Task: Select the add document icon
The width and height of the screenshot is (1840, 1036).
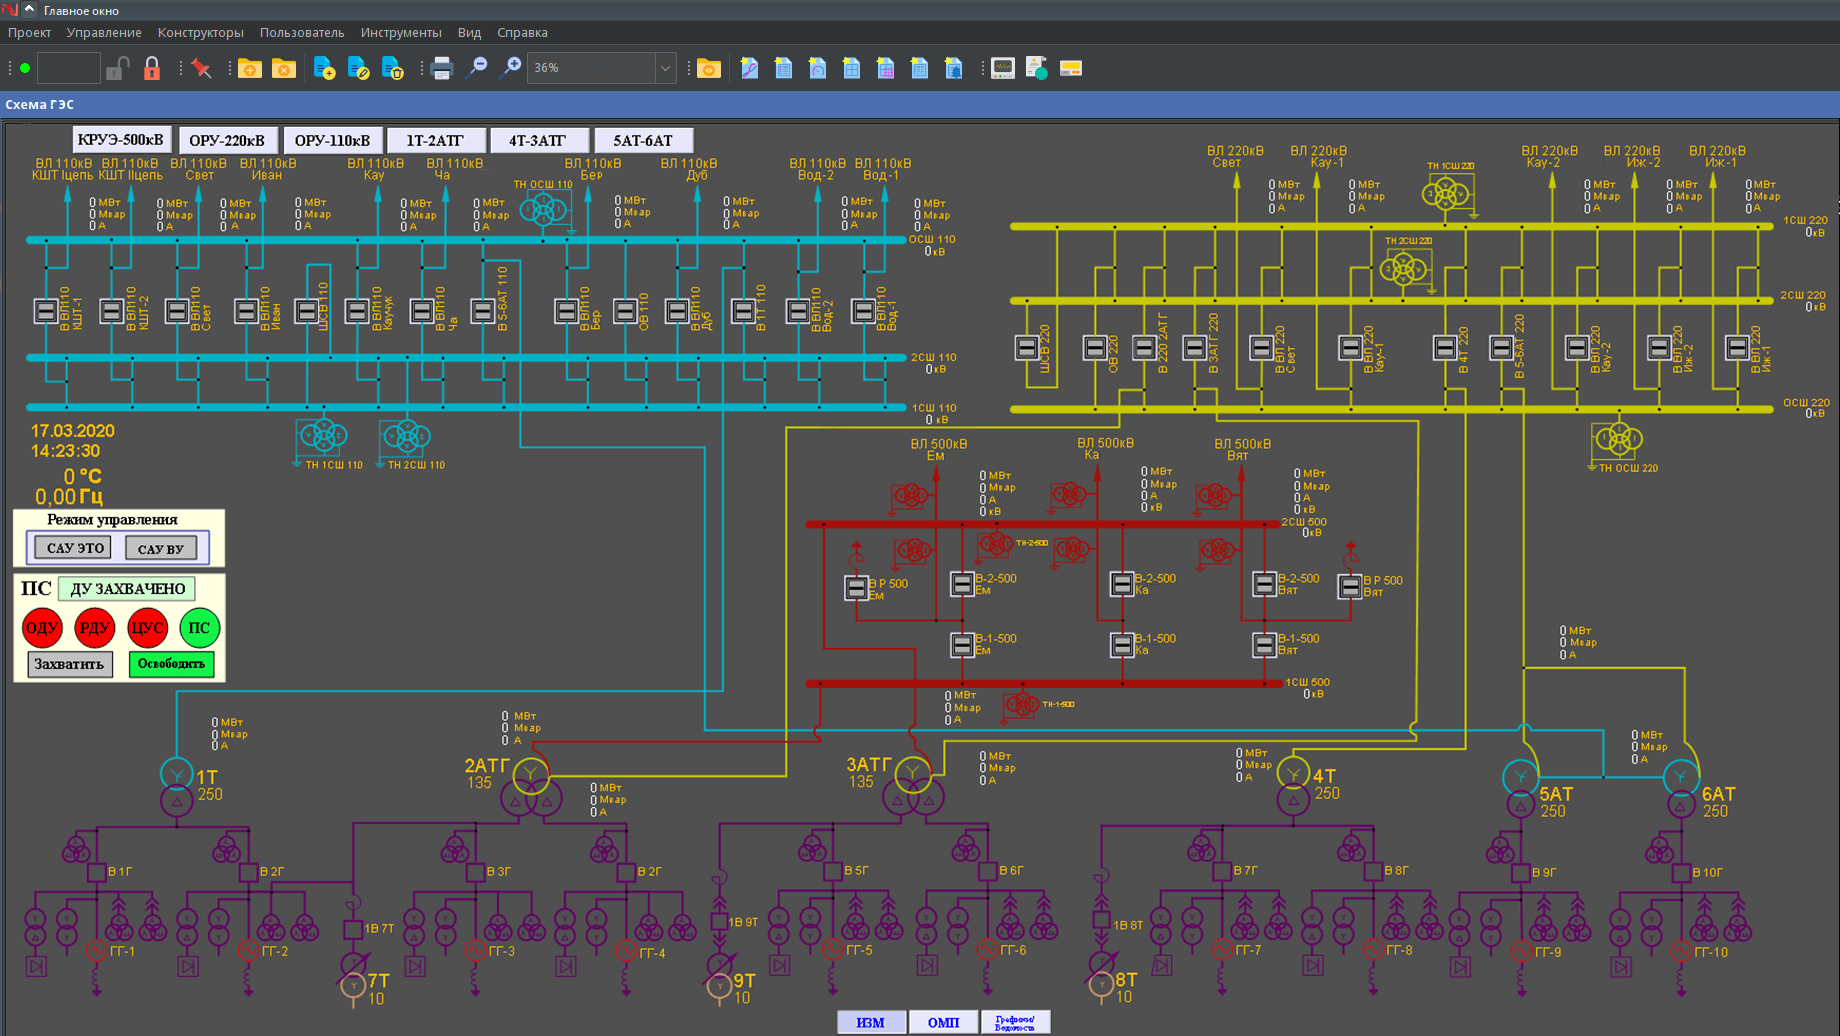Action: (325, 67)
